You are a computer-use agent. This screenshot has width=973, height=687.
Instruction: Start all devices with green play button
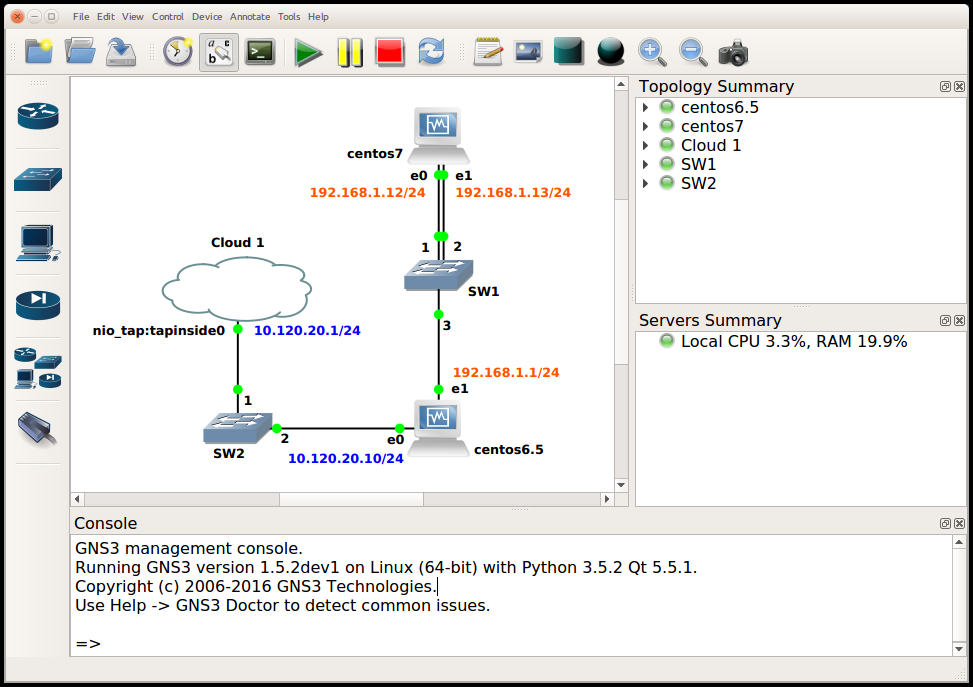coord(308,53)
